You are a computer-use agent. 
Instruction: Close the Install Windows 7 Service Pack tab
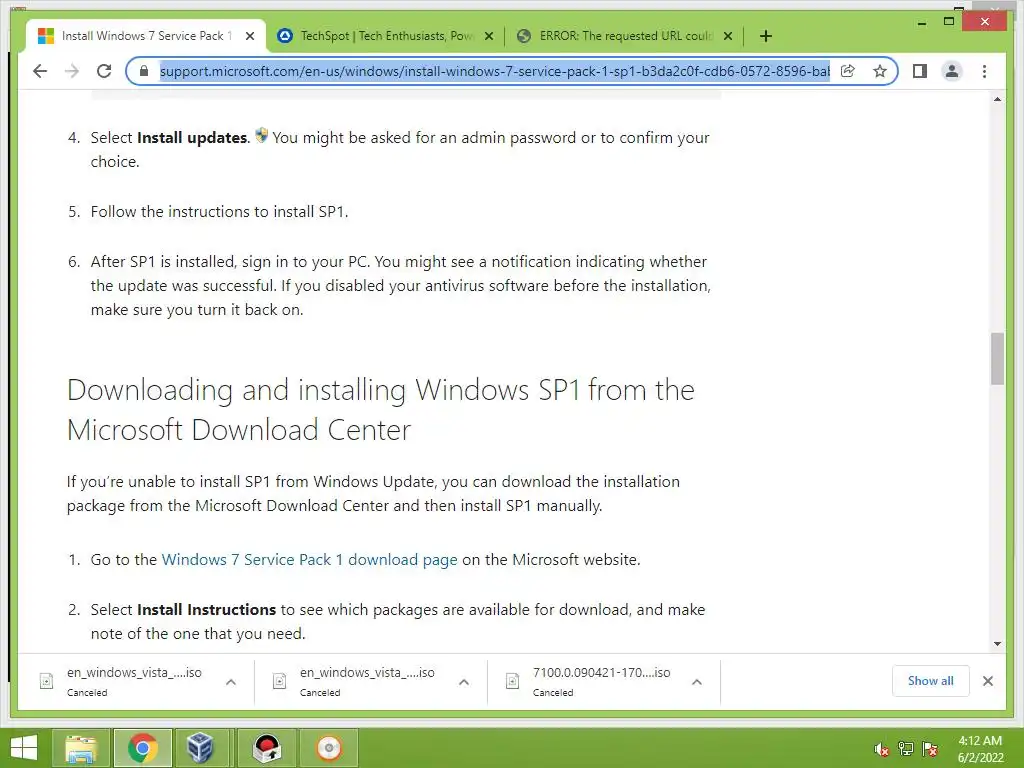pos(249,36)
